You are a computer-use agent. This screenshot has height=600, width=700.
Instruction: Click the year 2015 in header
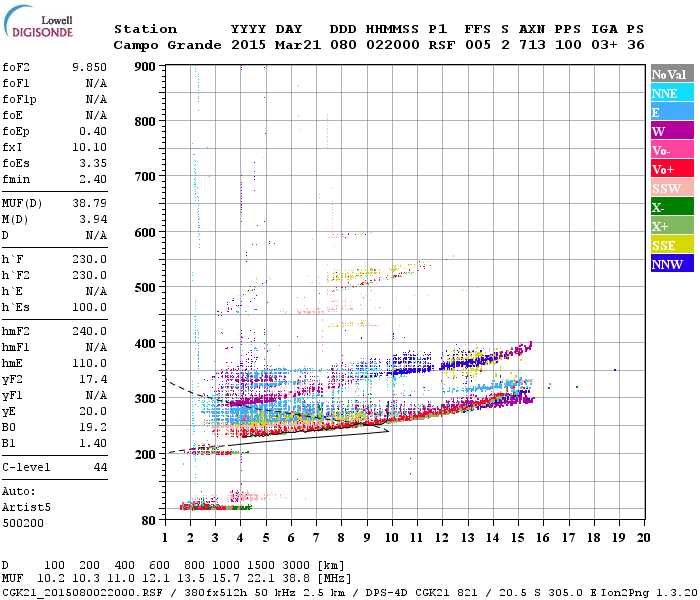(x=249, y=45)
